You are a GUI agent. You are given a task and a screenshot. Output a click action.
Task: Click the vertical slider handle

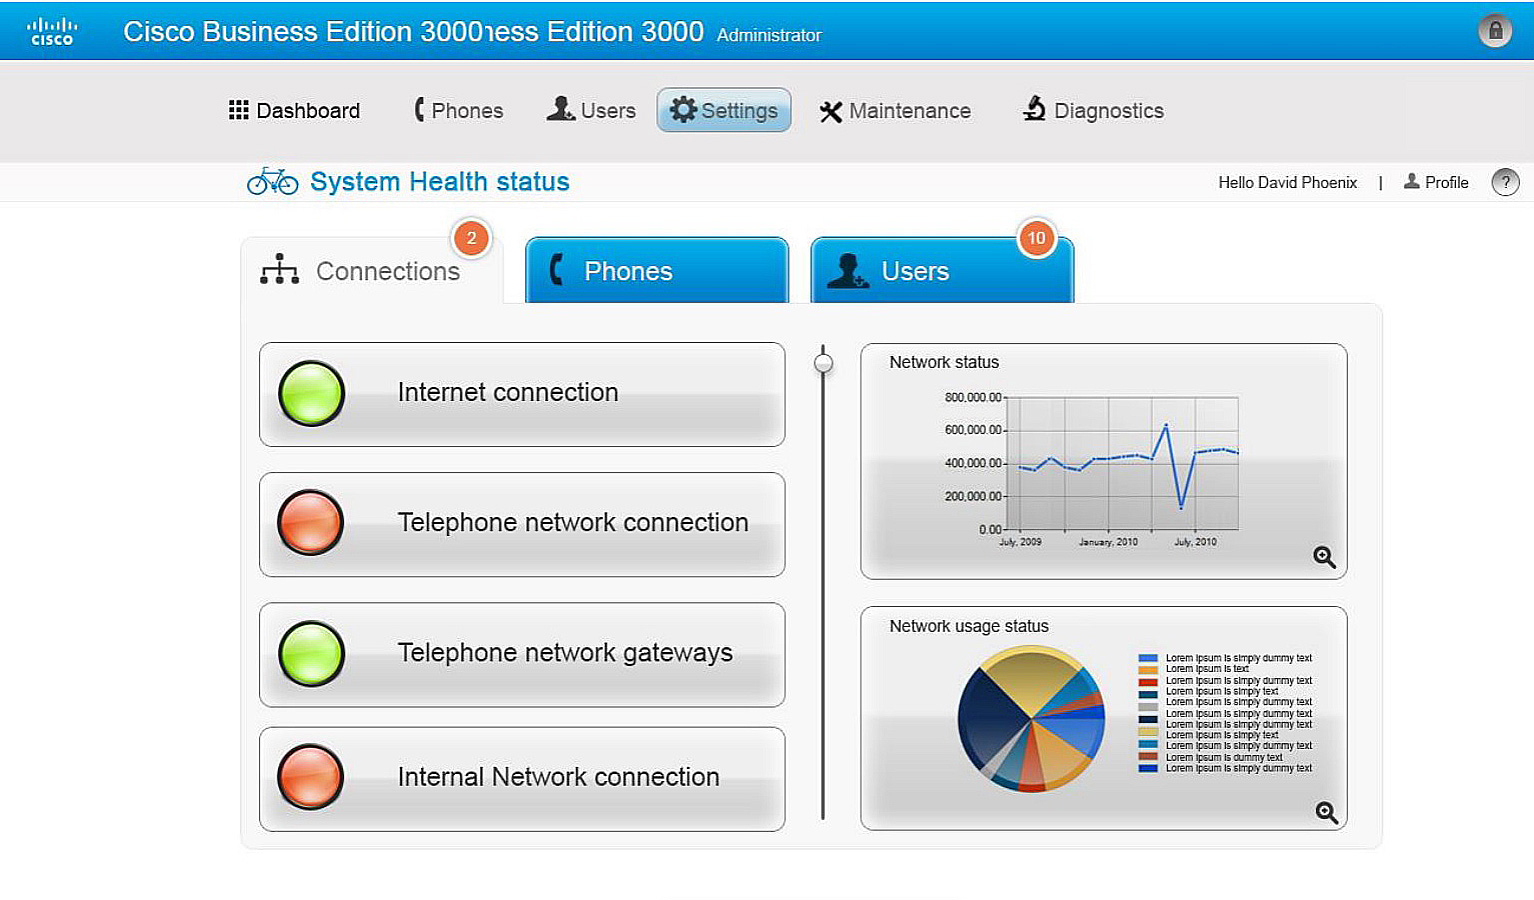pos(823,362)
